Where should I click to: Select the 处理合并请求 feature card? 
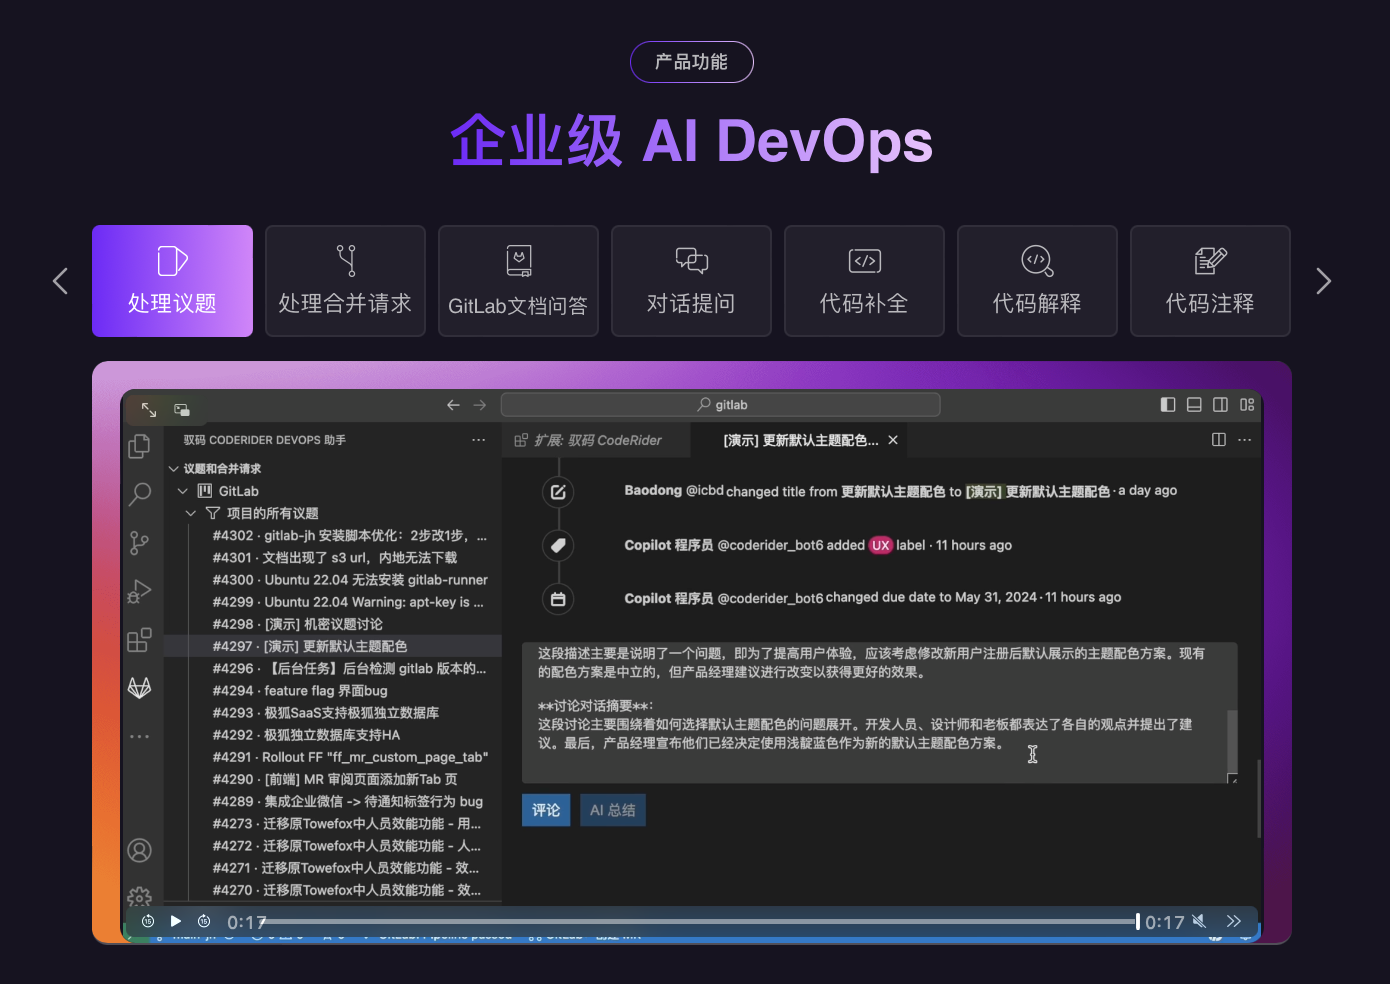(345, 281)
